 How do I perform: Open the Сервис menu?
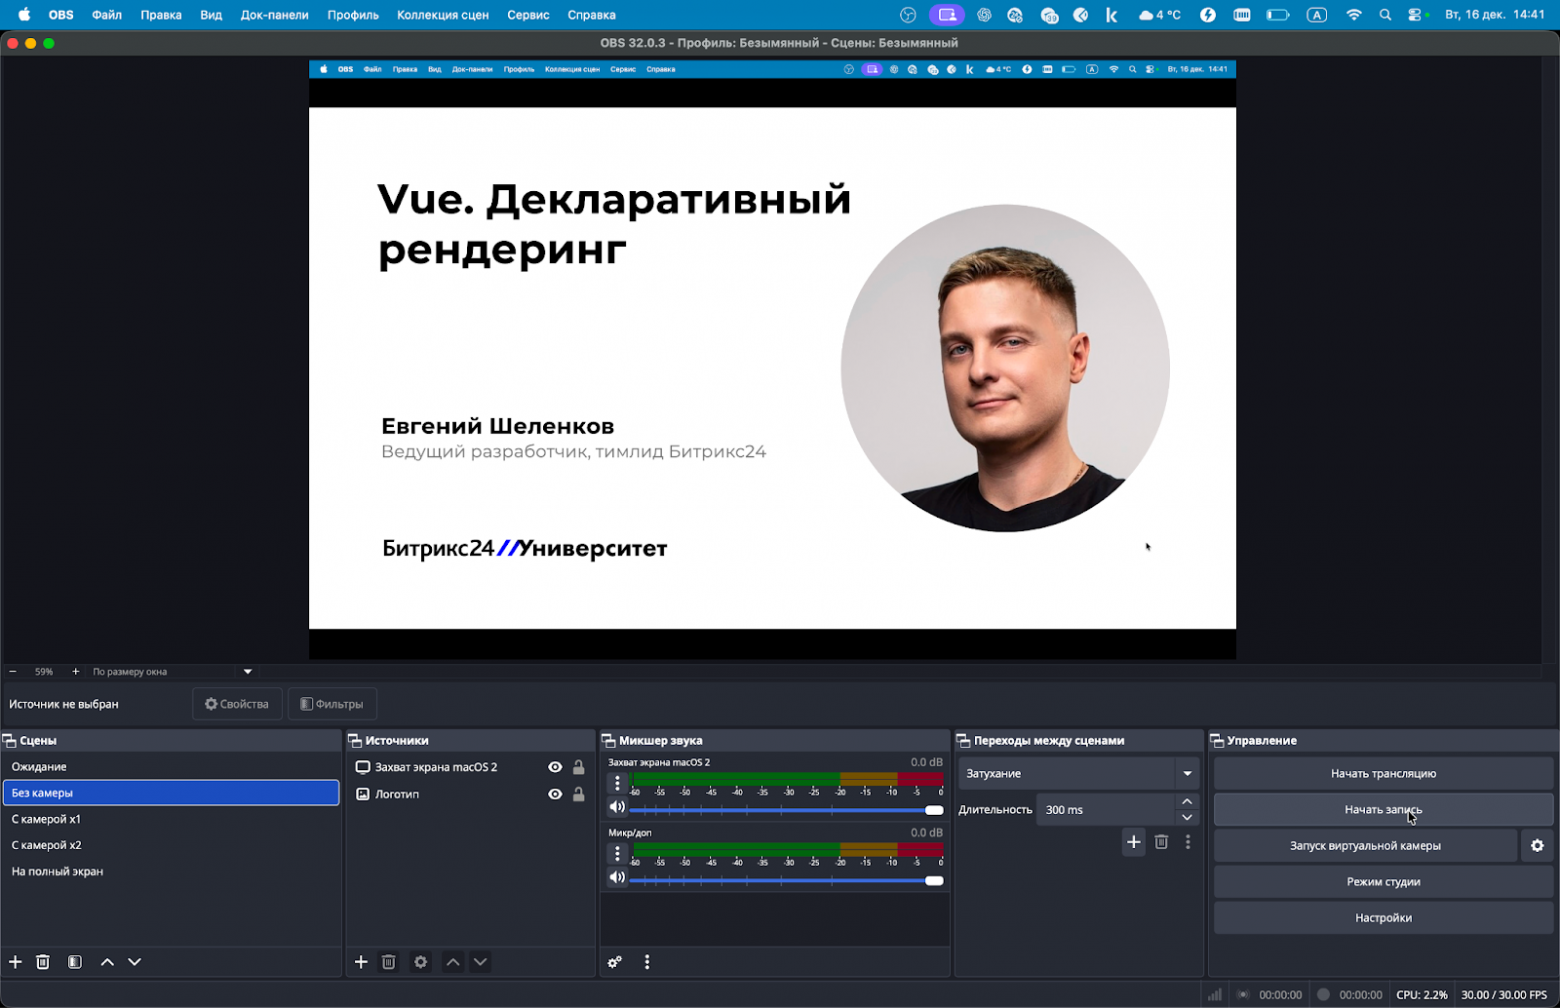click(528, 14)
